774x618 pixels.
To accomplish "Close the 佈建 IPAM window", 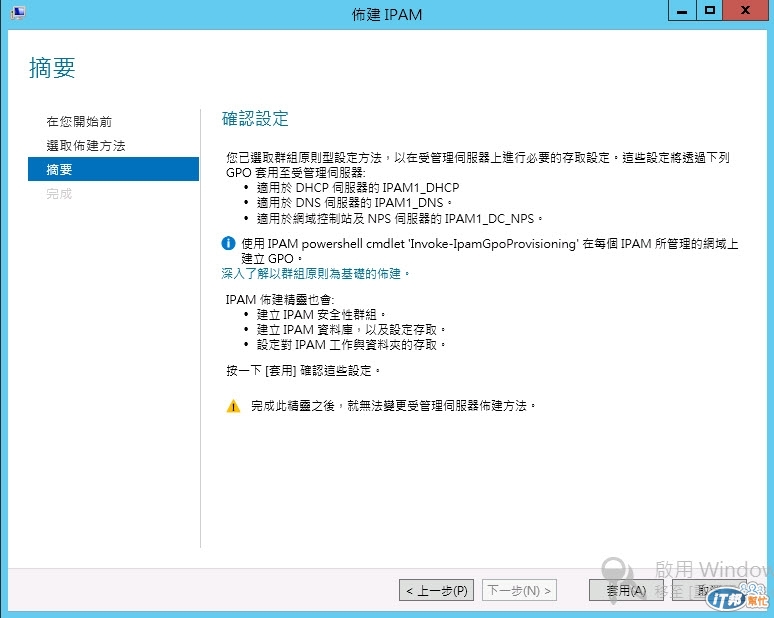I will coord(745,10).
